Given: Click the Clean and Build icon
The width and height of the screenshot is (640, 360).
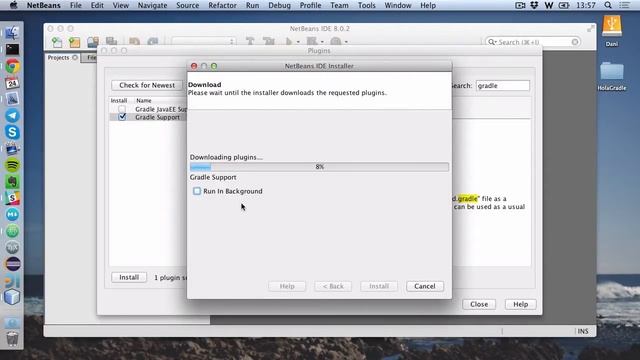Looking at the screenshot, I should pyautogui.click(x=269, y=42).
